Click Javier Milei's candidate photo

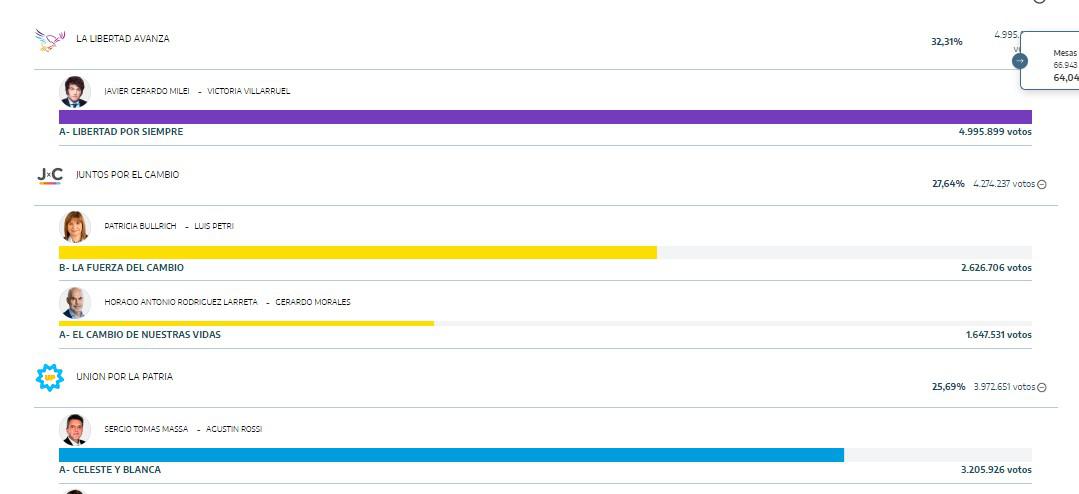[x=75, y=91]
